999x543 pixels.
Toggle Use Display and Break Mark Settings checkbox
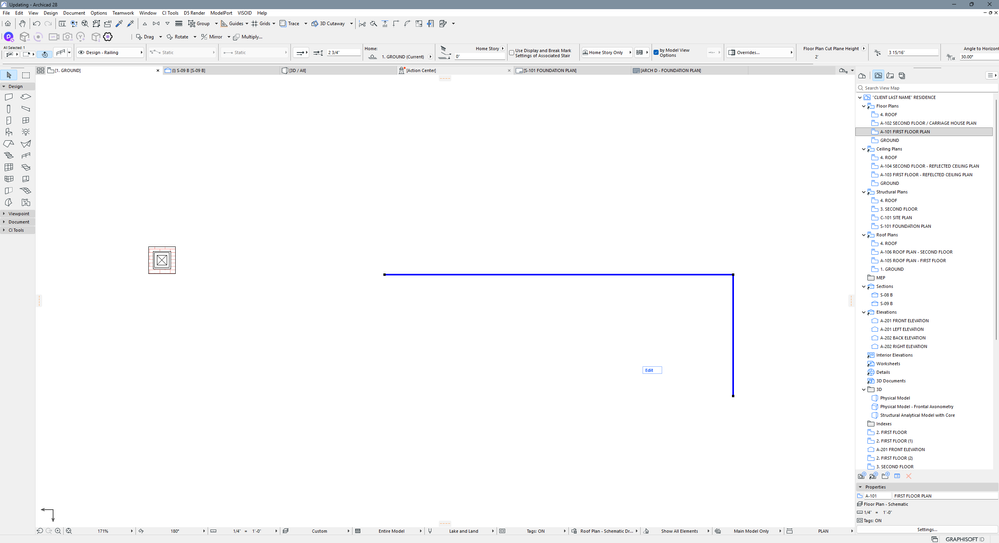[512, 53]
